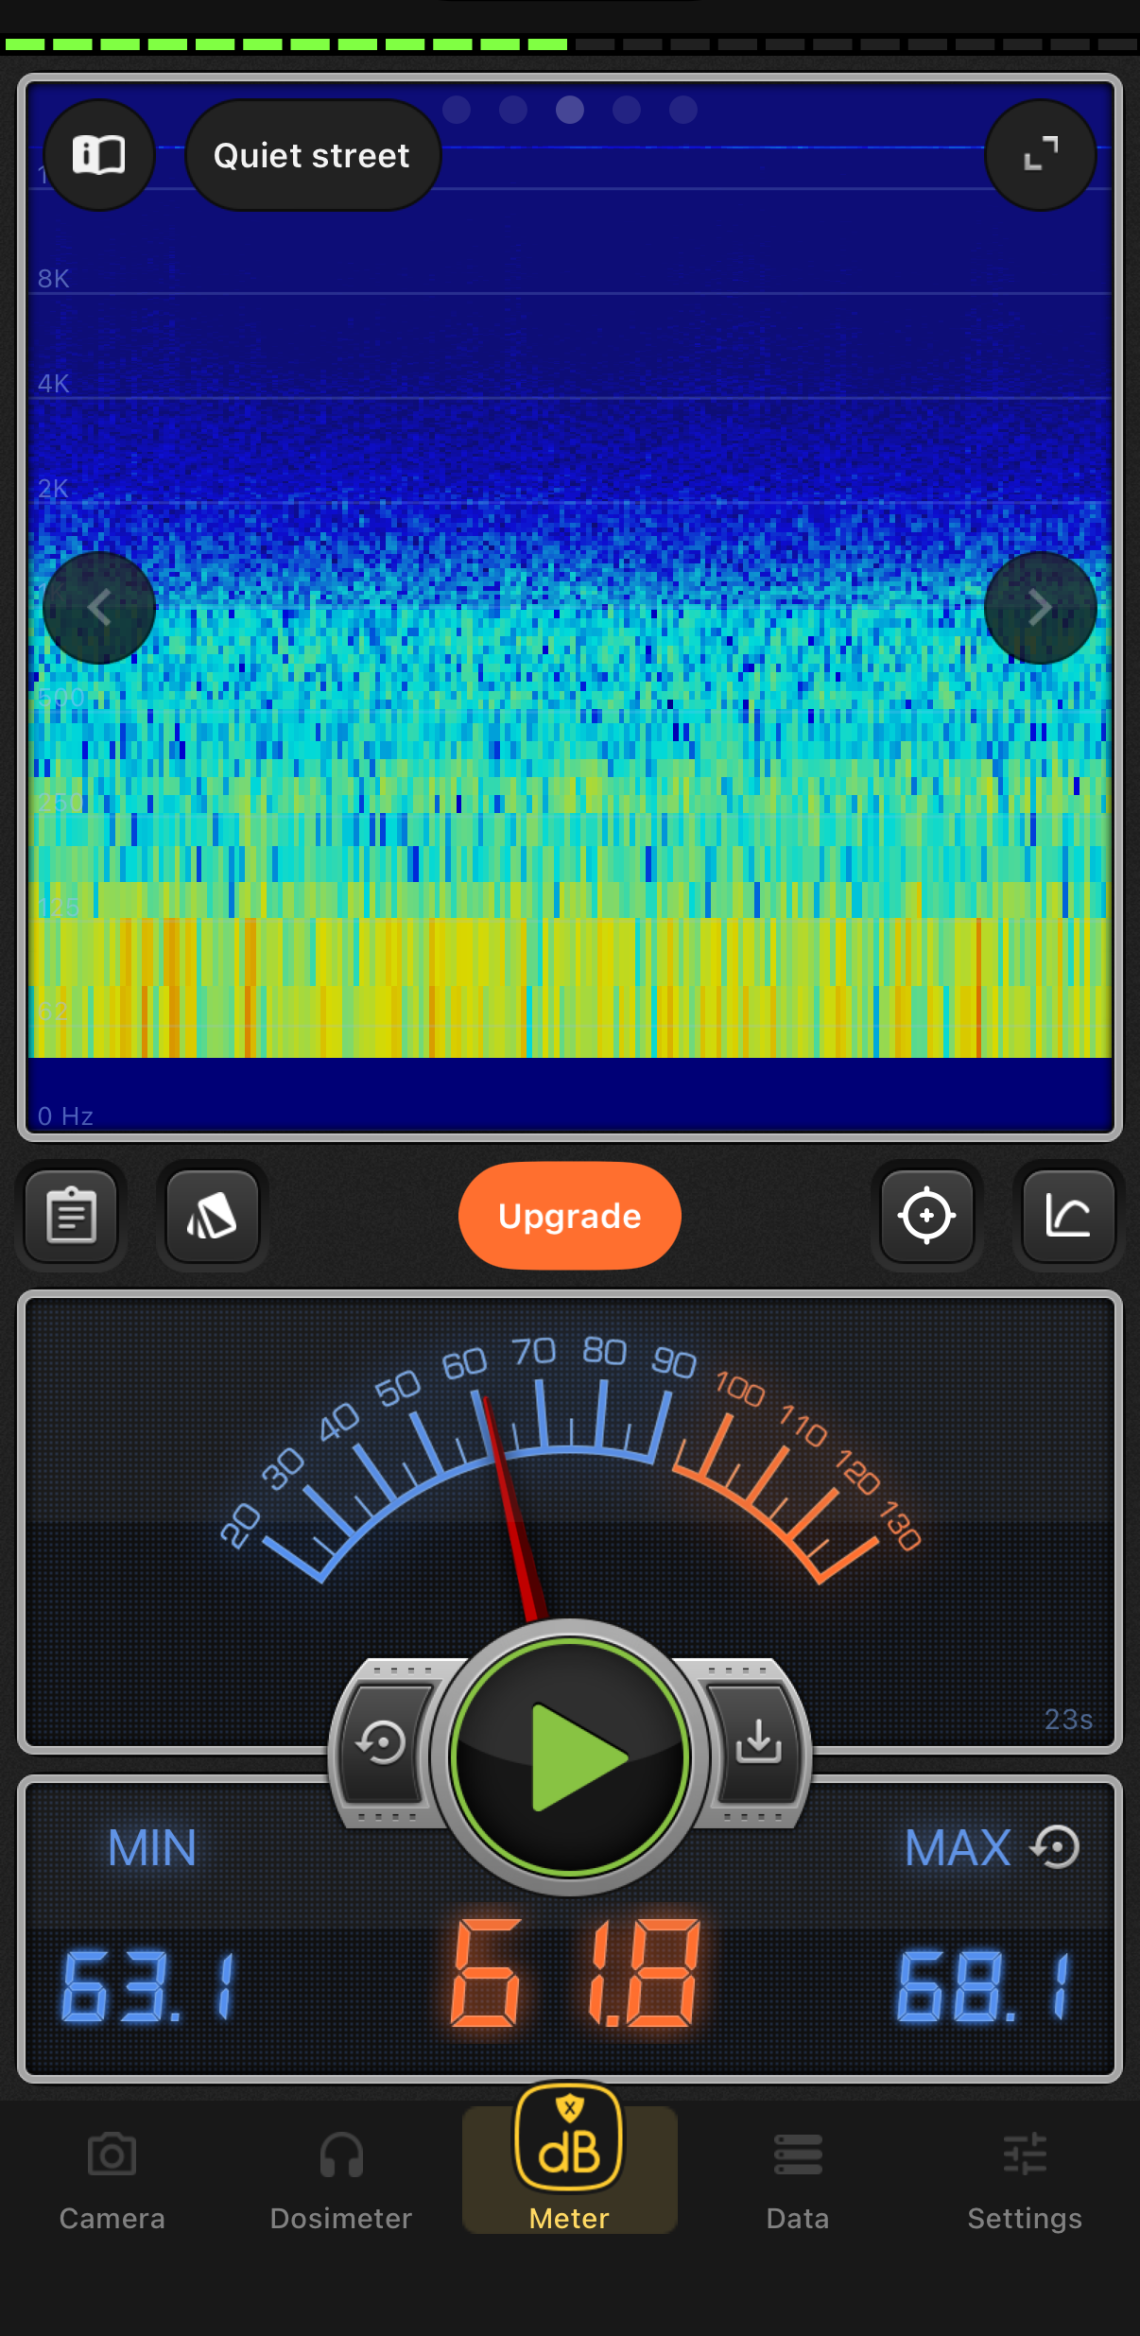Expand the spectrogram to fullscreen
The width and height of the screenshot is (1140, 2336).
(1040, 155)
